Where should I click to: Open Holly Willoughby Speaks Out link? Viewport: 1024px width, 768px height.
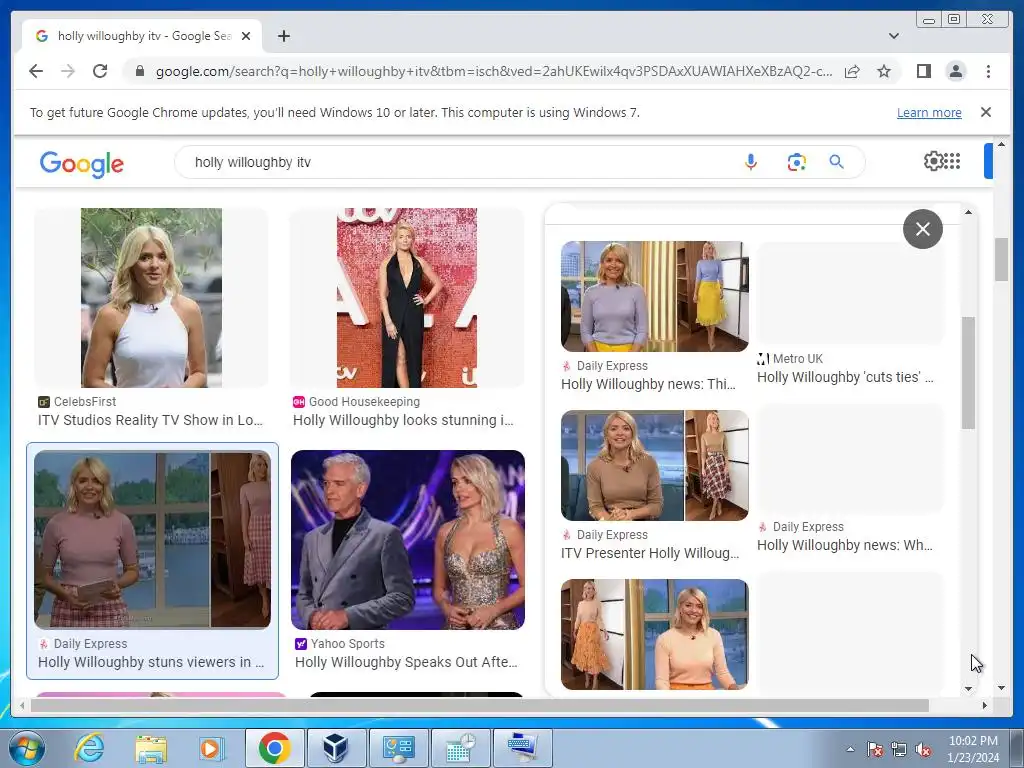(406, 662)
